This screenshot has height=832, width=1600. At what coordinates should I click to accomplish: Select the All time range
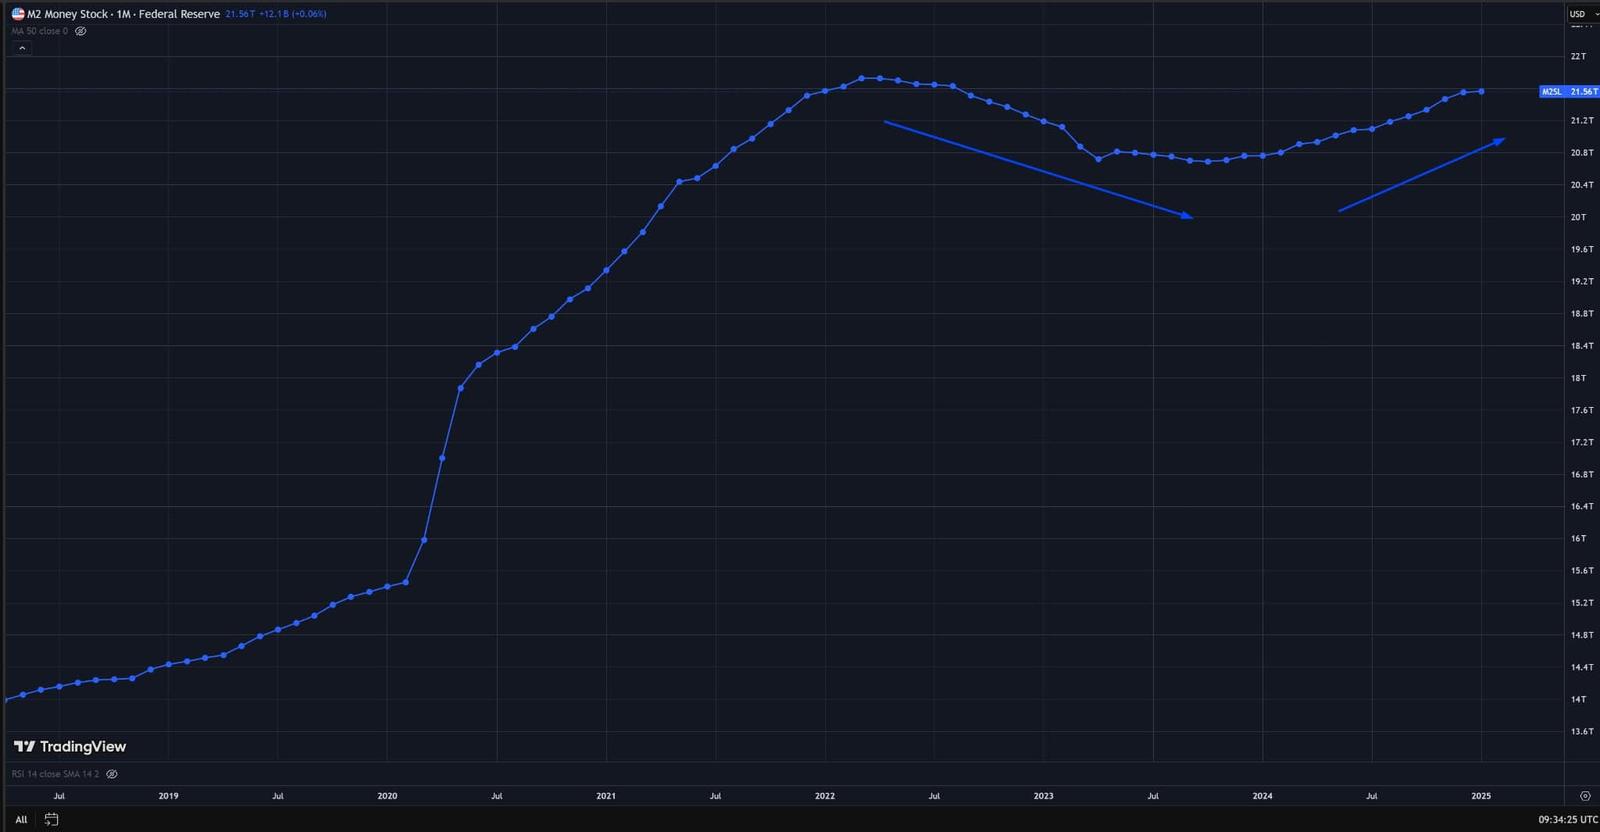click(21, 819)
